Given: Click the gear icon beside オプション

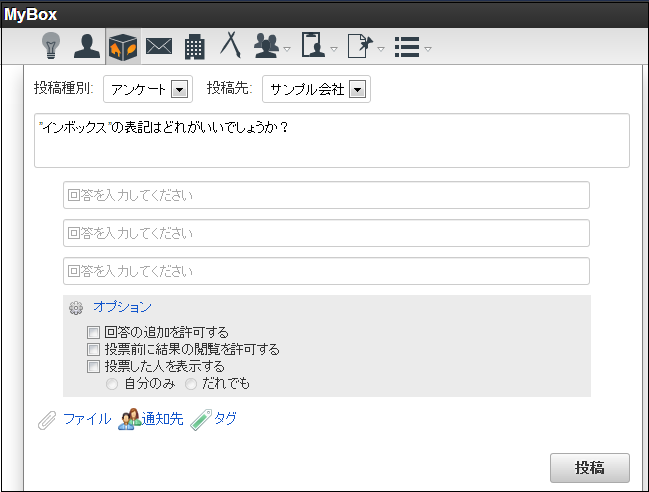Looking at the screenshot, I should point(76,308).
